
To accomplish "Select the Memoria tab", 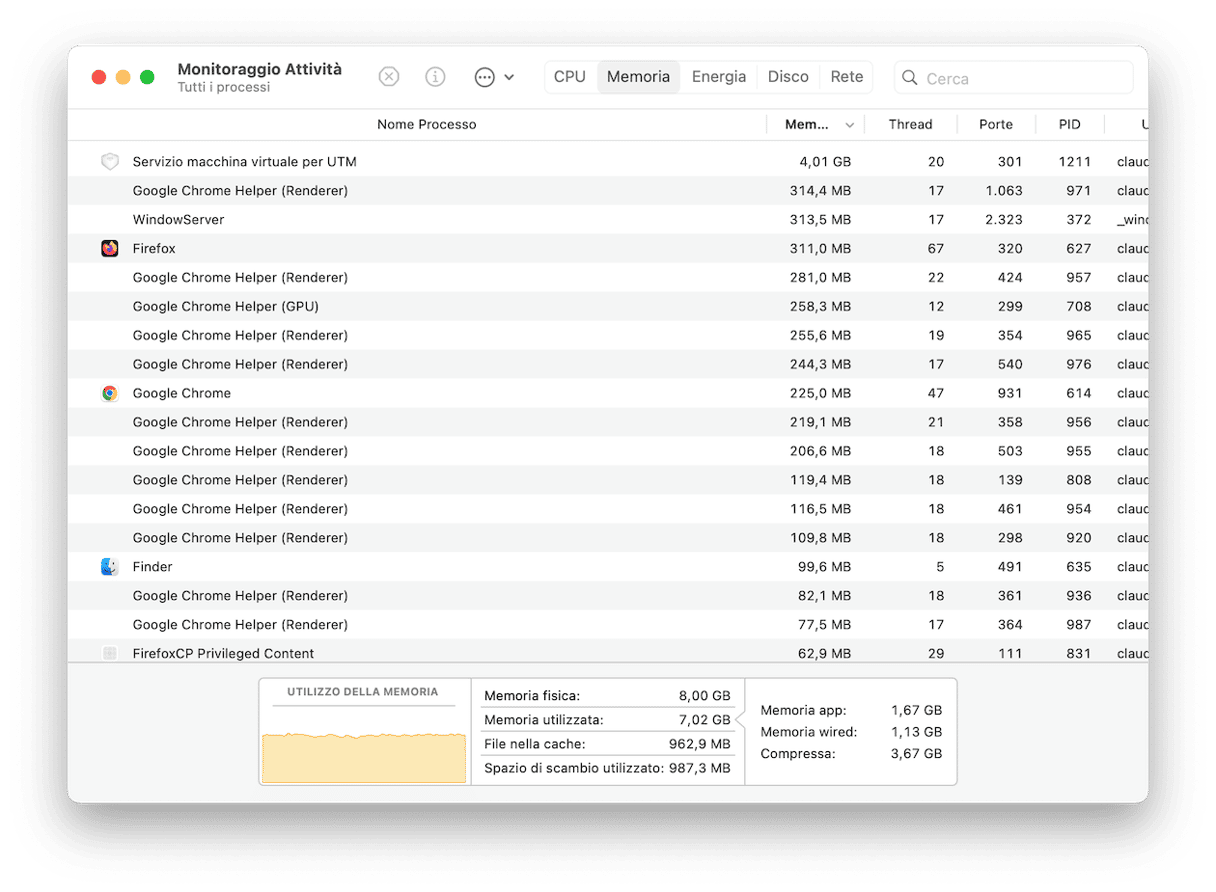I will point(638,77).
